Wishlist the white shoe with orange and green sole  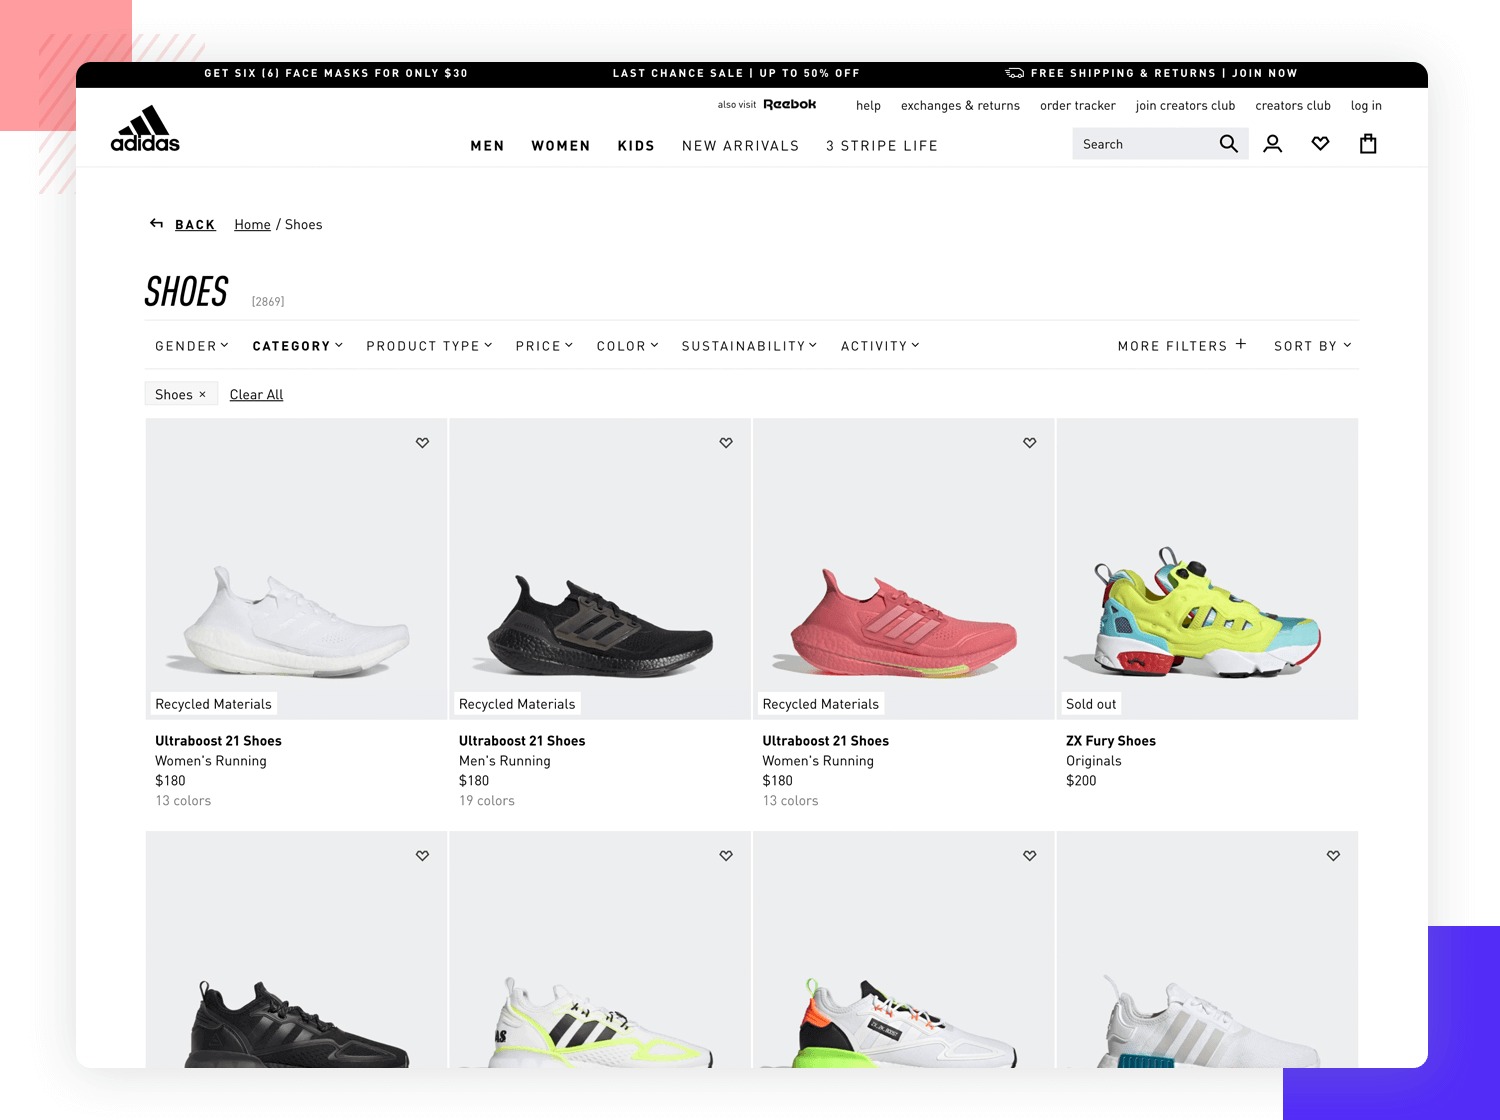click(x=1030, y=855)
